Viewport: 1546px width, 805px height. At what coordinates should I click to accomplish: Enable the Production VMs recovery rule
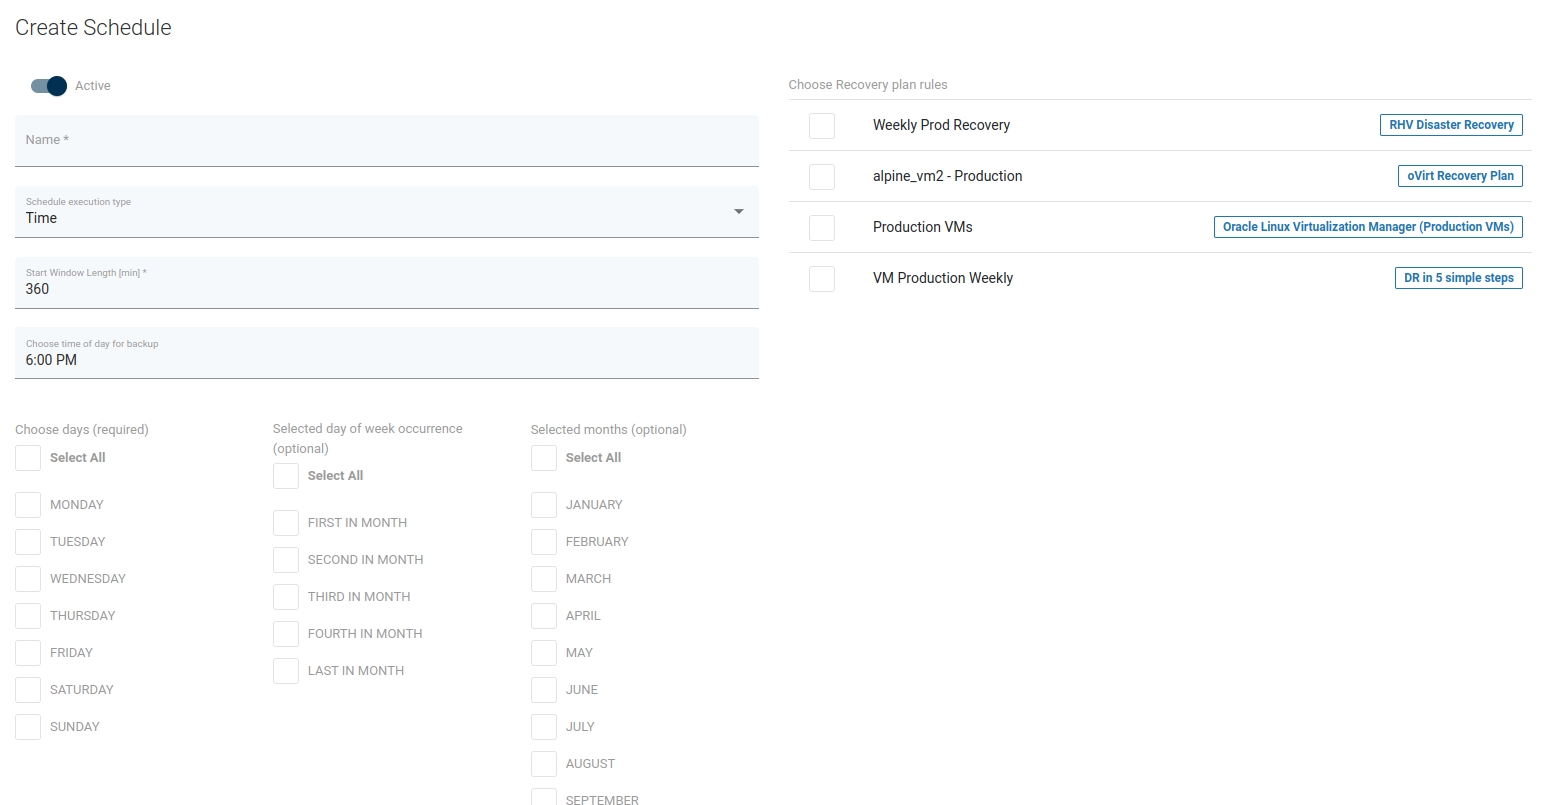pyautogui.click(x=821, y=228)
